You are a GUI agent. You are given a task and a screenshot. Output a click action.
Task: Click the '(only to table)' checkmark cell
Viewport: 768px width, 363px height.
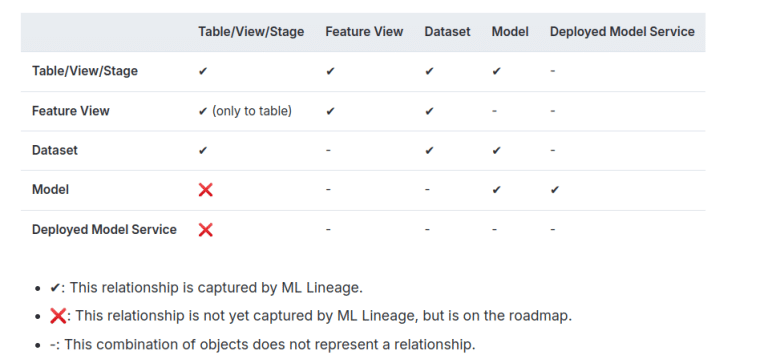click(245, 111)
